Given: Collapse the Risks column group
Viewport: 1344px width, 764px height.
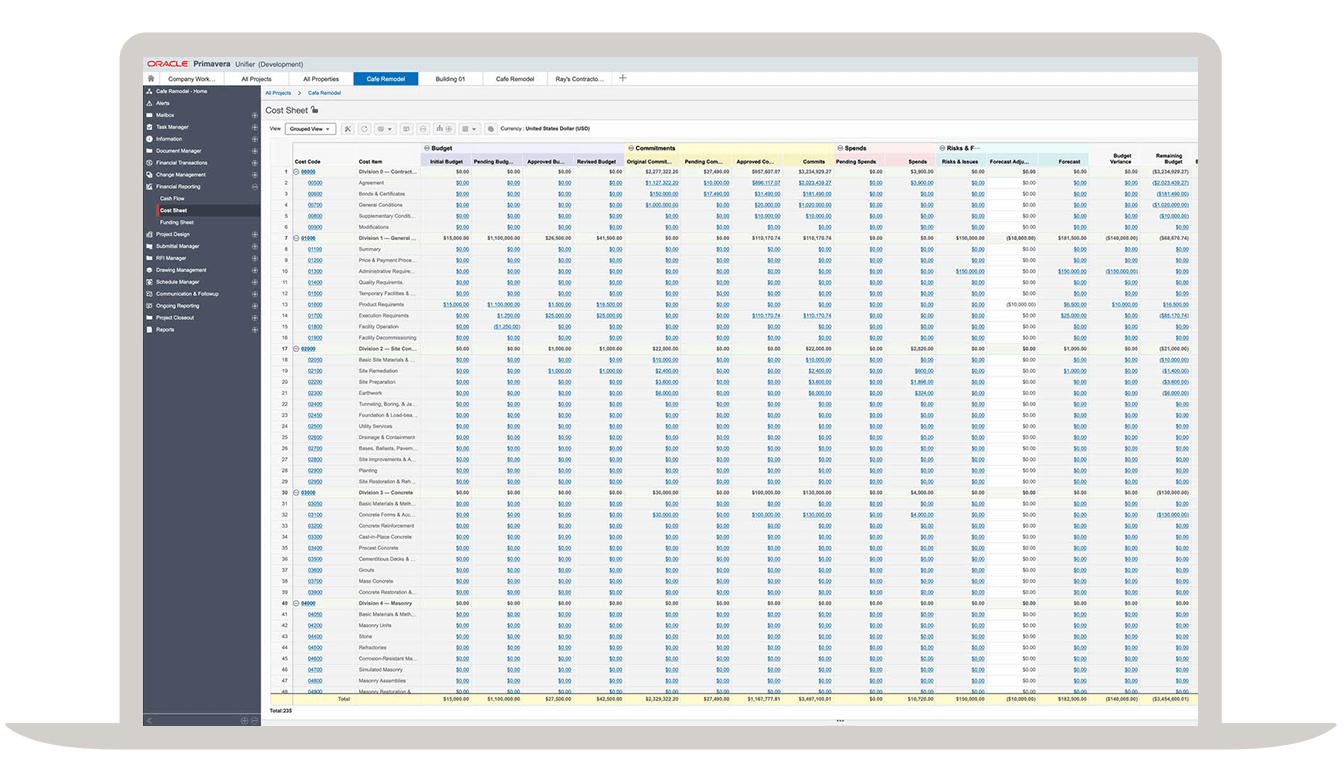Looking at the screenshot, I should click(x=943, y=148).
